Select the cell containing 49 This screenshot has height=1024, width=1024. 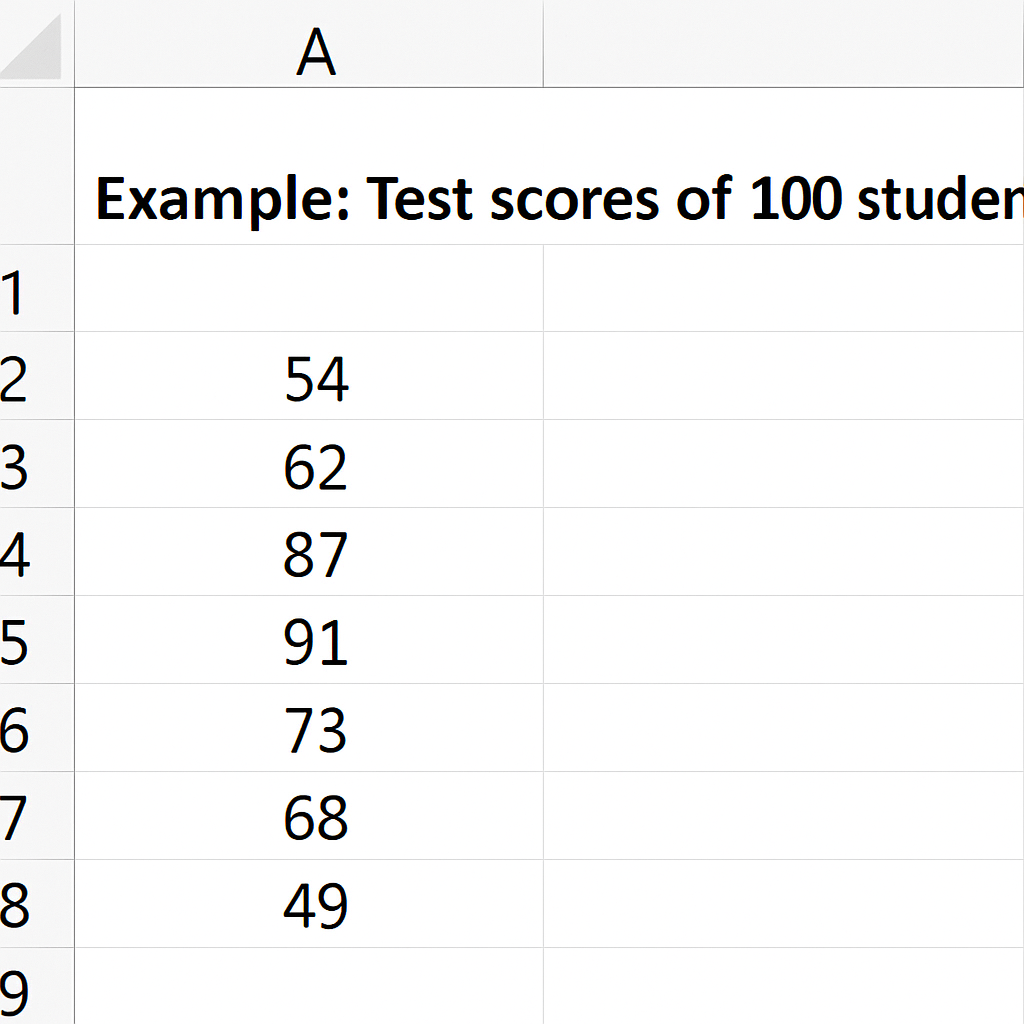314,906
